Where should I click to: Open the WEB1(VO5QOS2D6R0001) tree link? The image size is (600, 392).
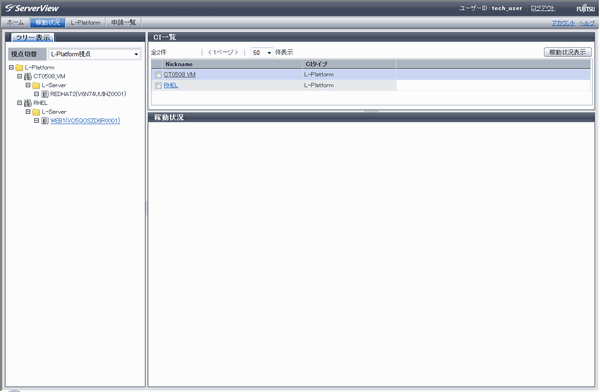85,121
